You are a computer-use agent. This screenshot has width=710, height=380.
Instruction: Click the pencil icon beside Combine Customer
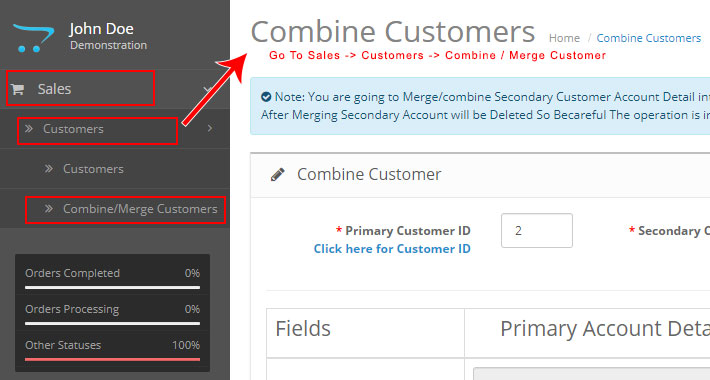coord(278,174)
